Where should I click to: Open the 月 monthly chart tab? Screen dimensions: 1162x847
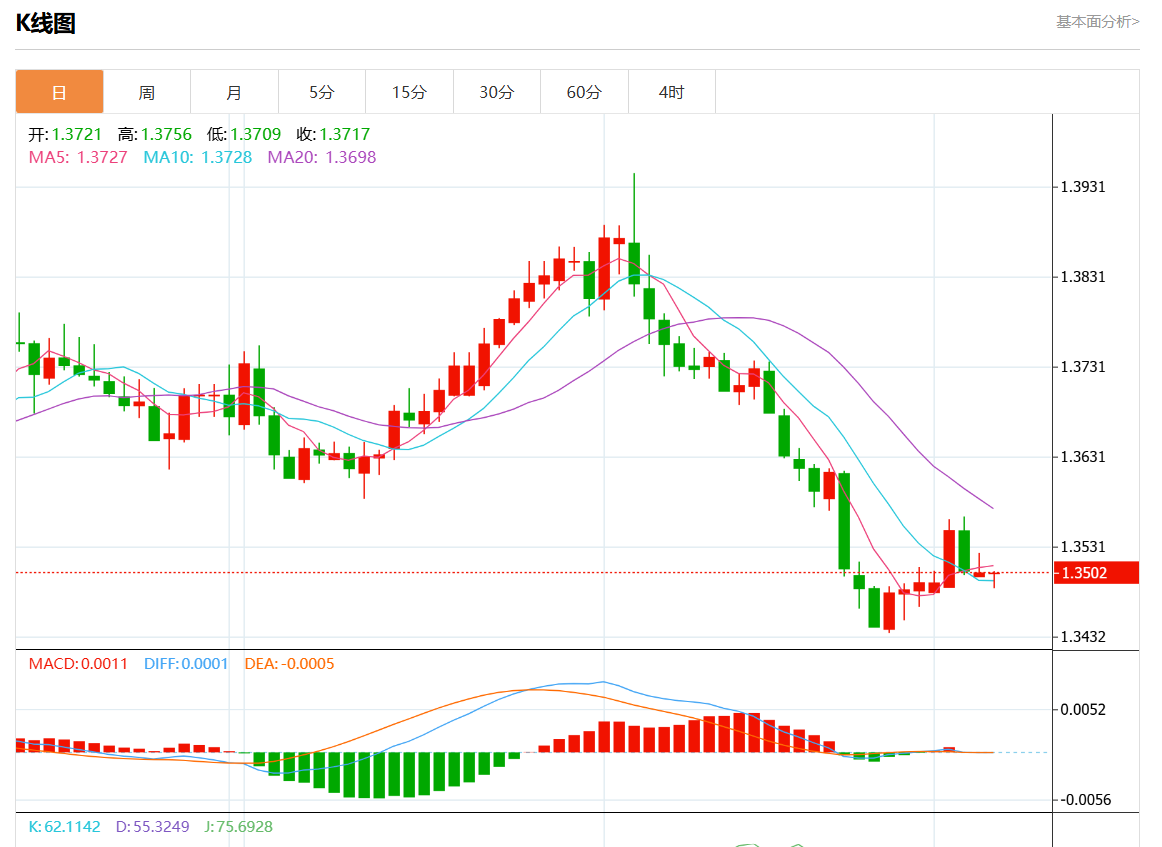click(x=234, y=92)
